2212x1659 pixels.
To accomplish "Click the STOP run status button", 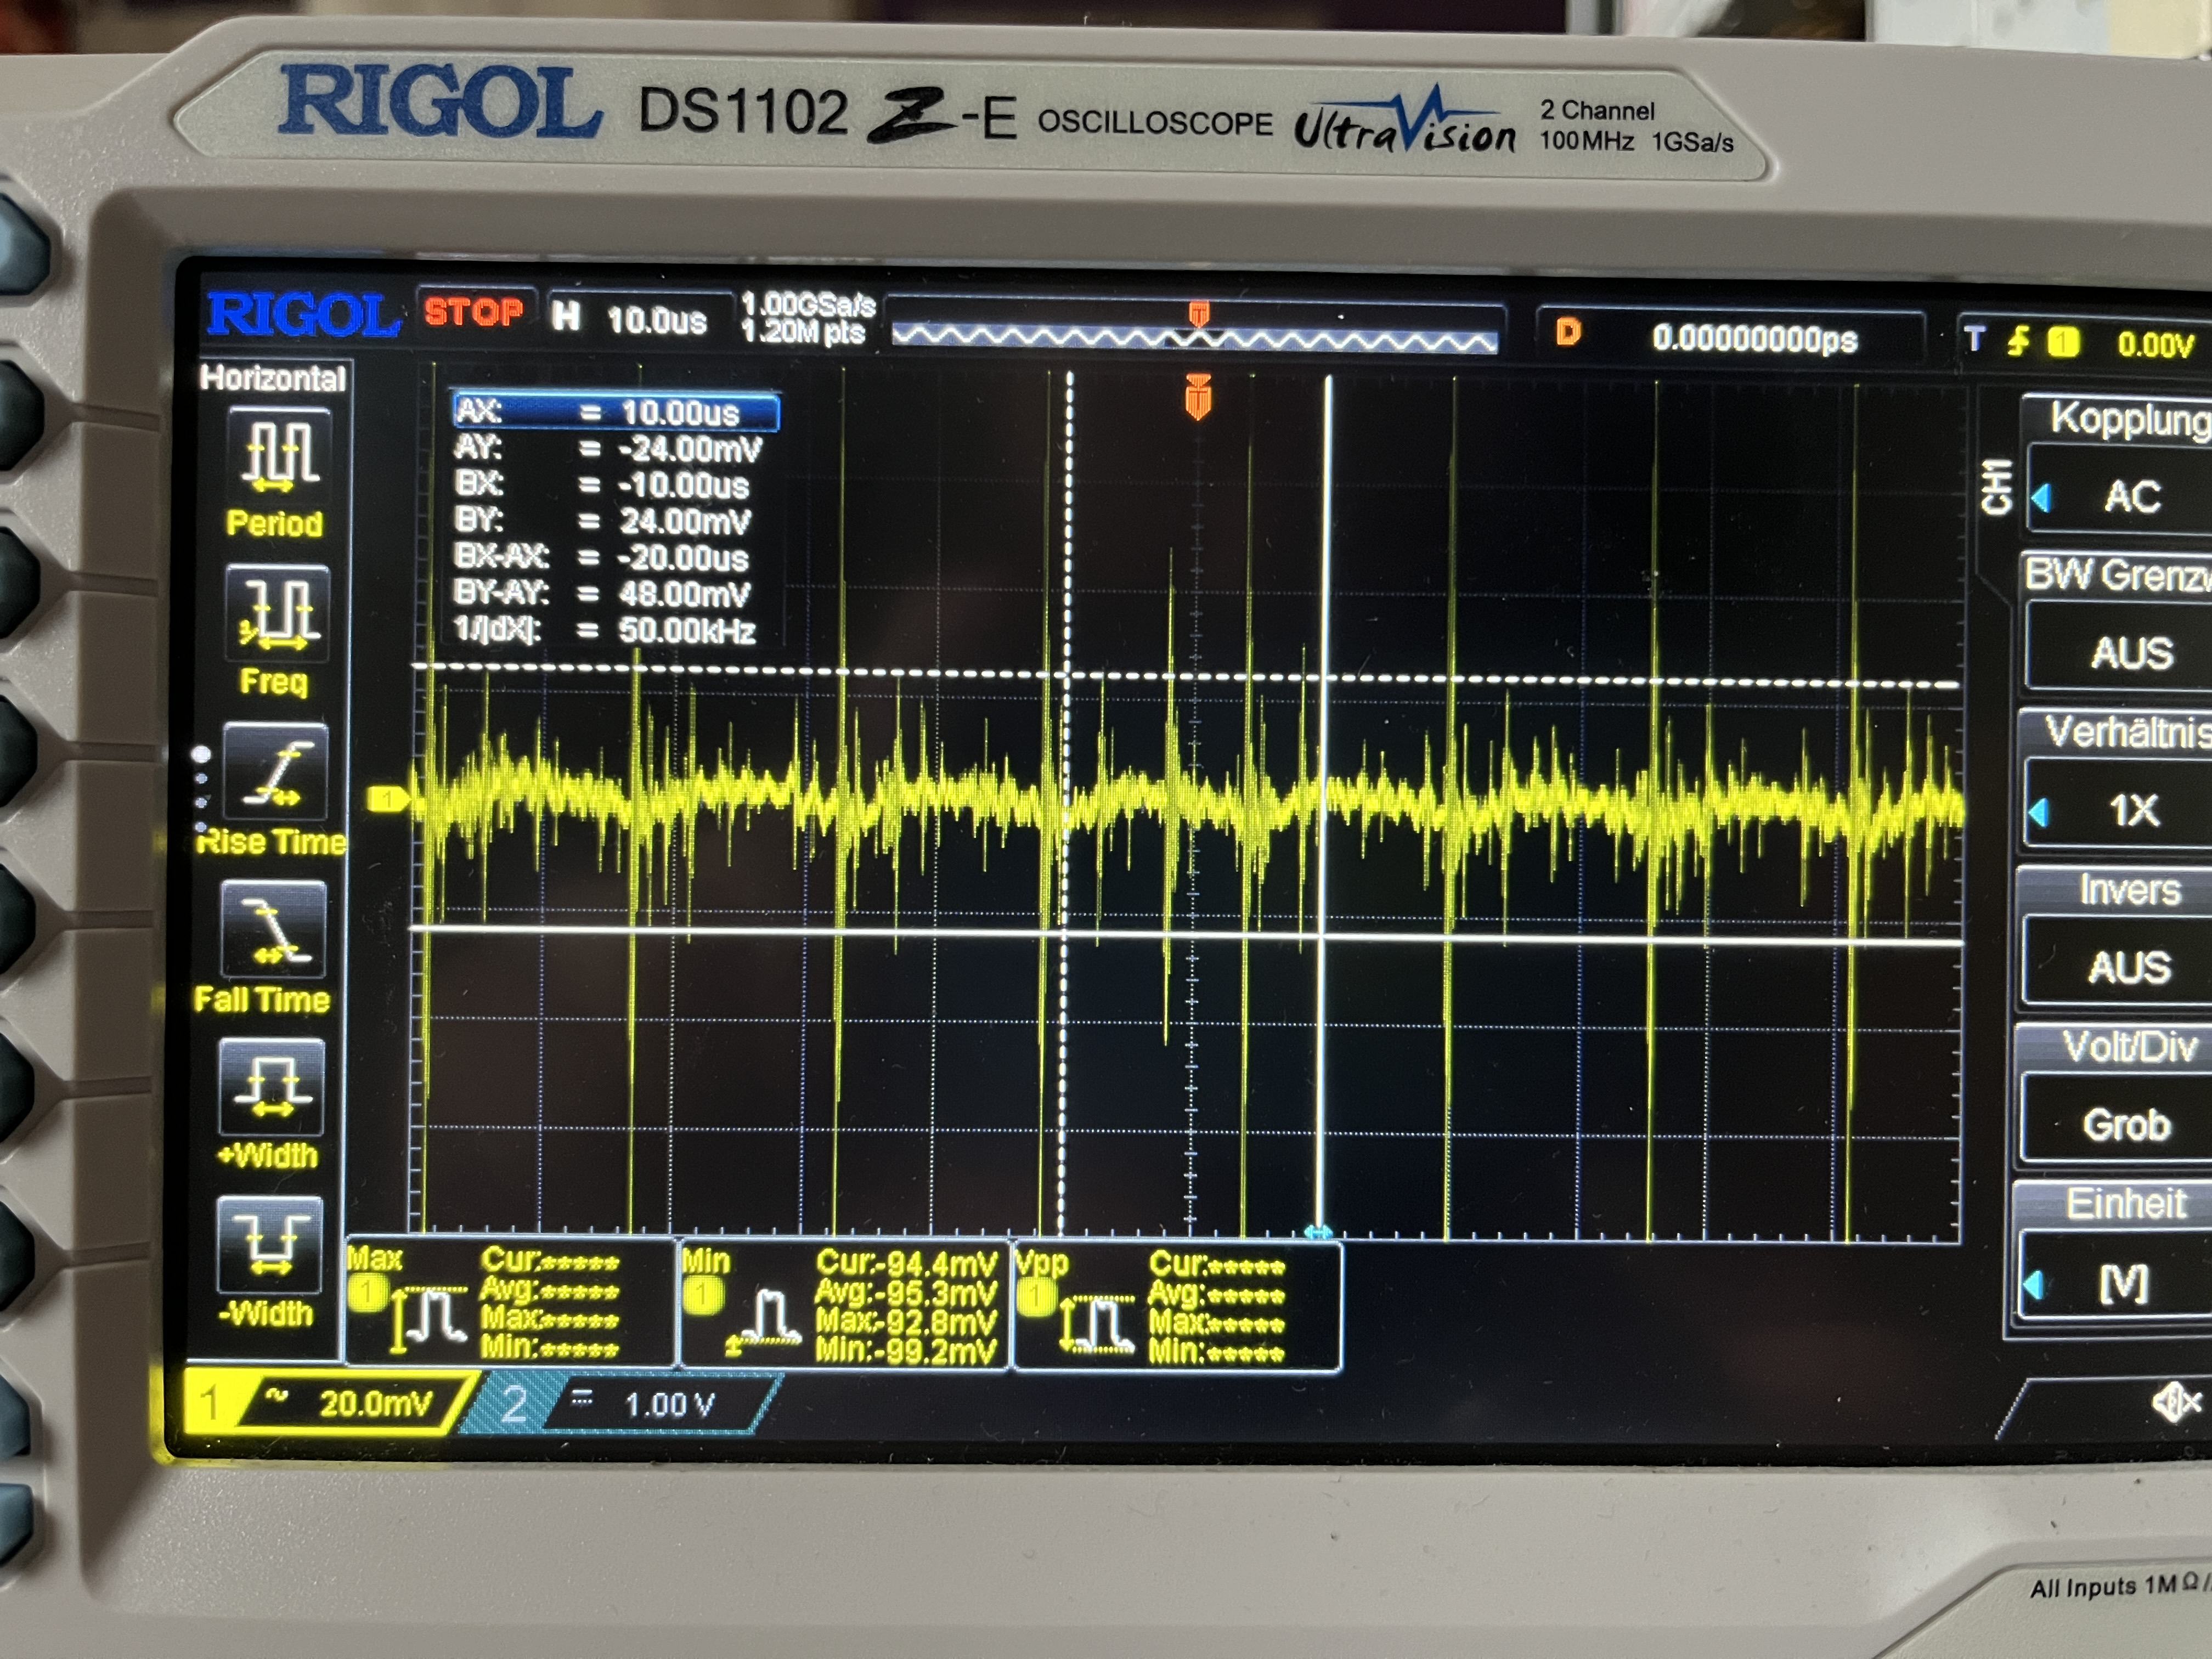I will tap(473, 312).
